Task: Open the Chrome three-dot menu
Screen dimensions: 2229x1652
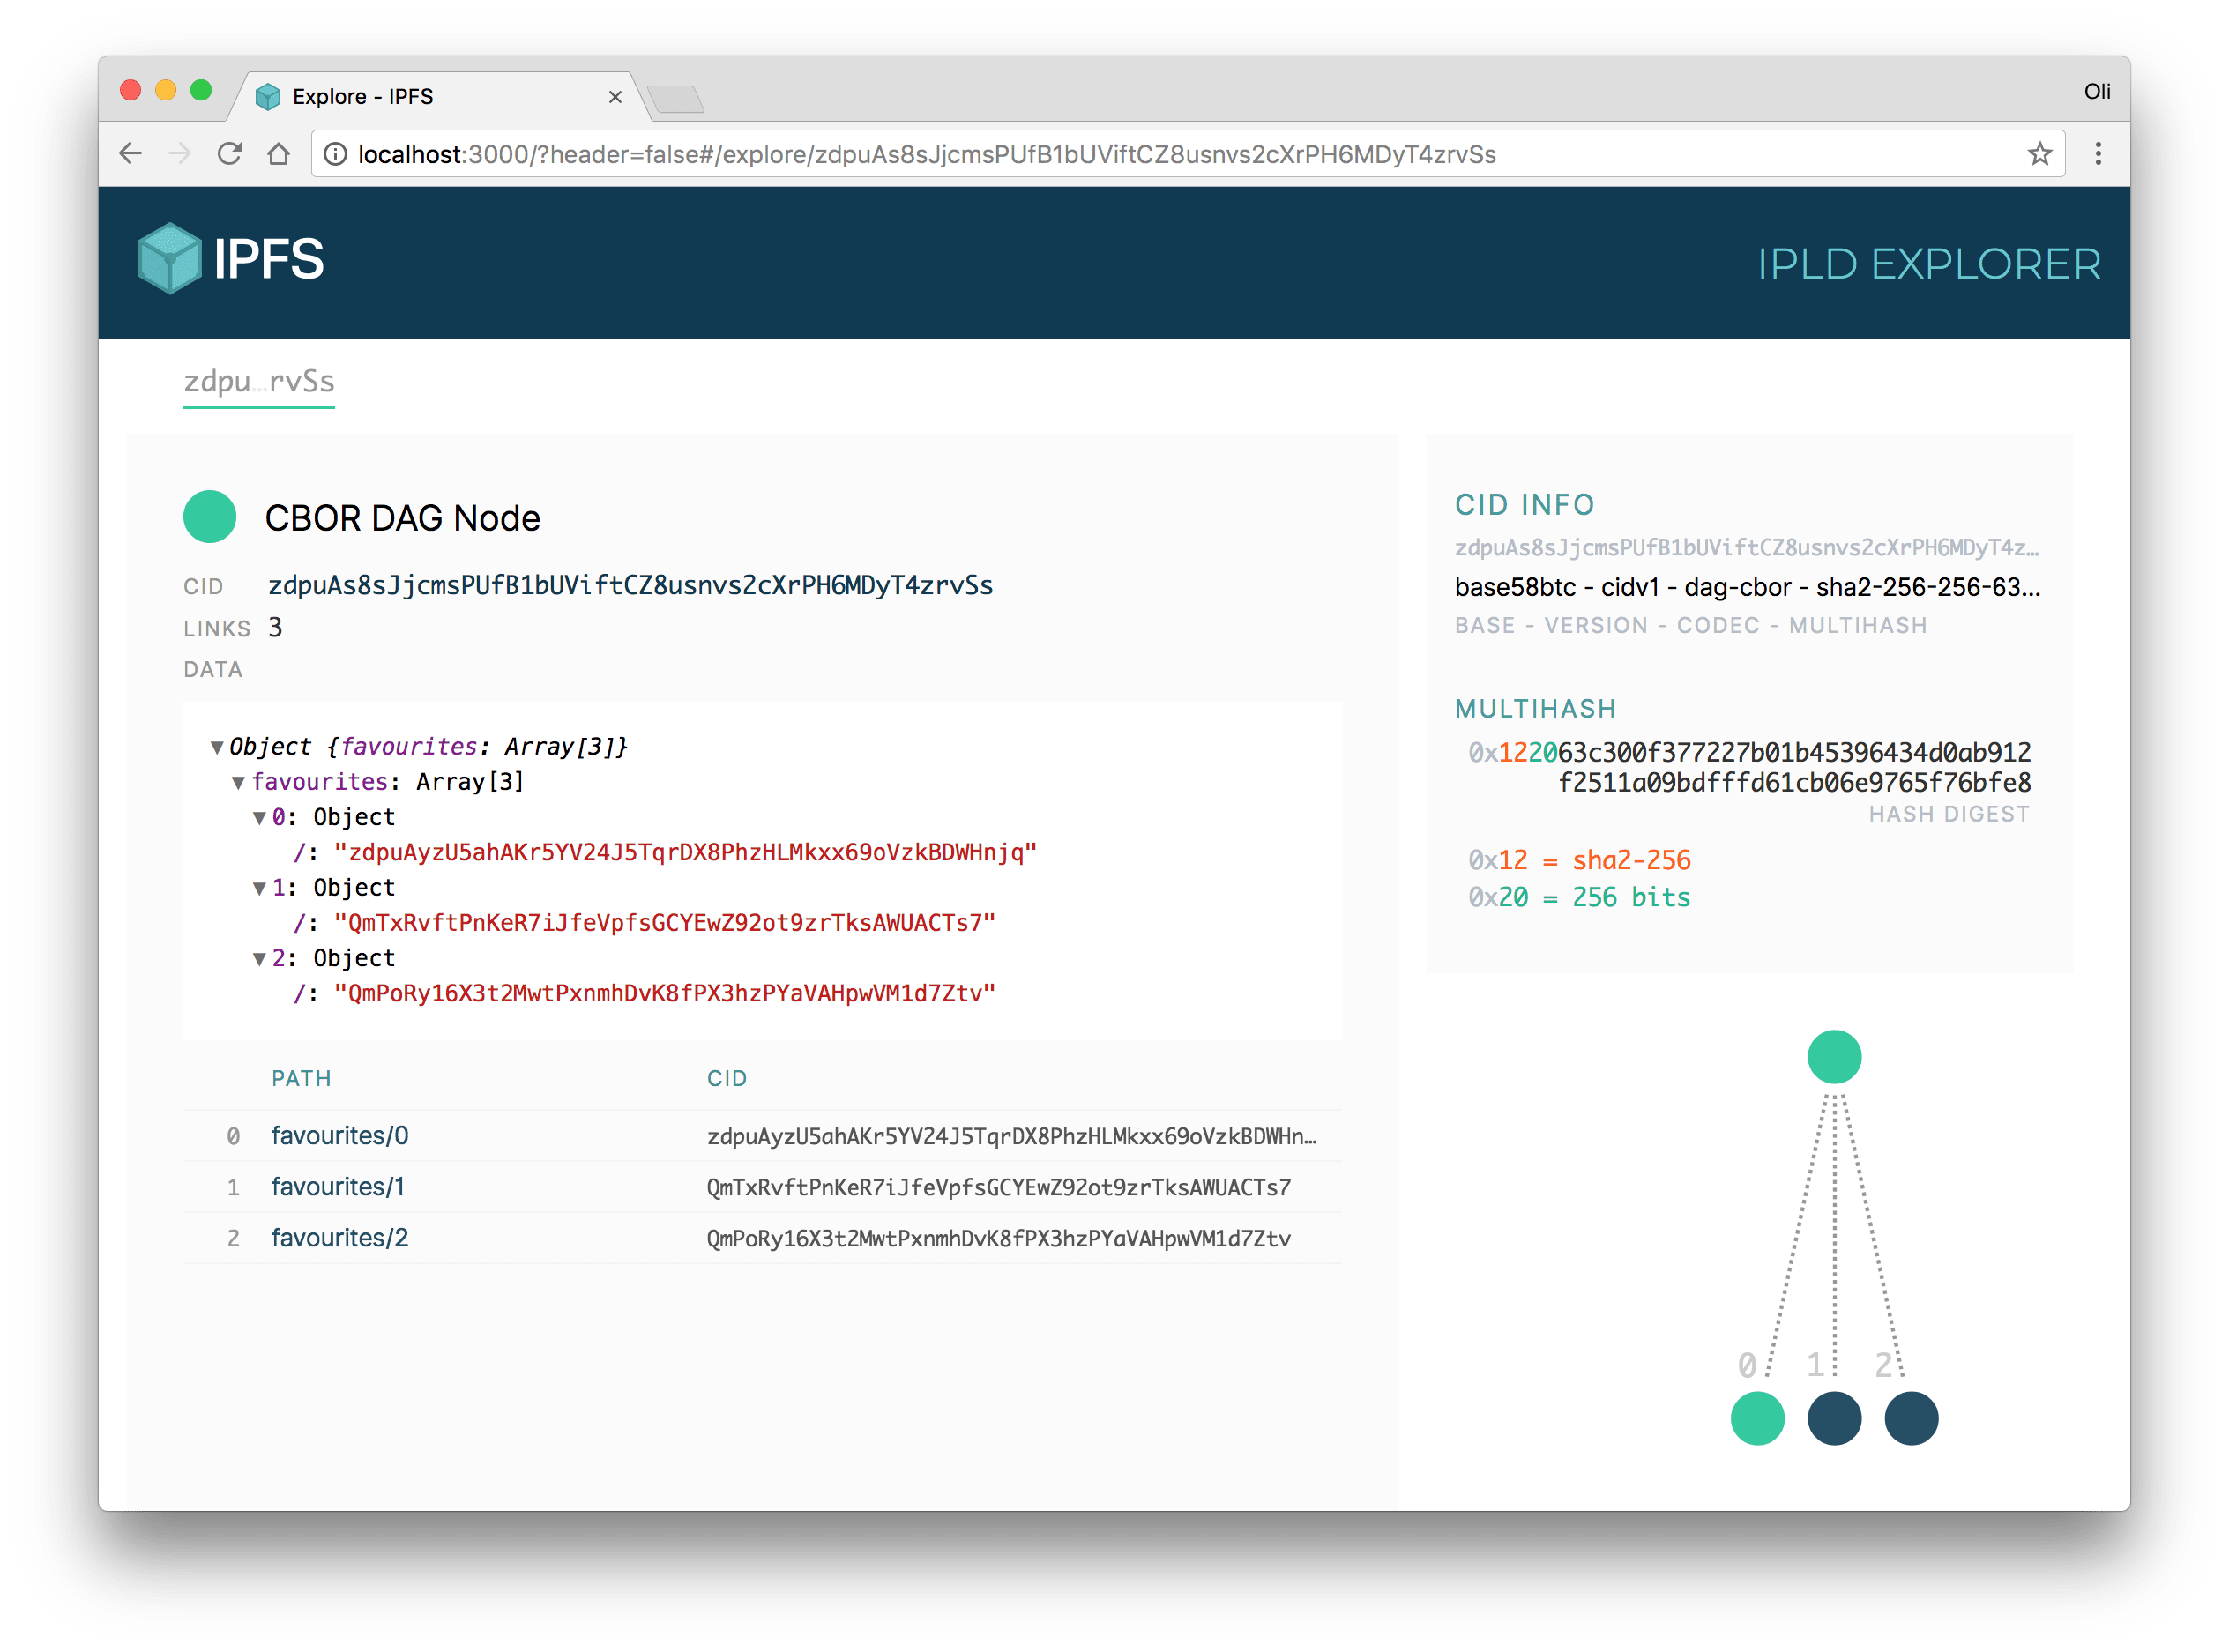Action: [2098, 153]
